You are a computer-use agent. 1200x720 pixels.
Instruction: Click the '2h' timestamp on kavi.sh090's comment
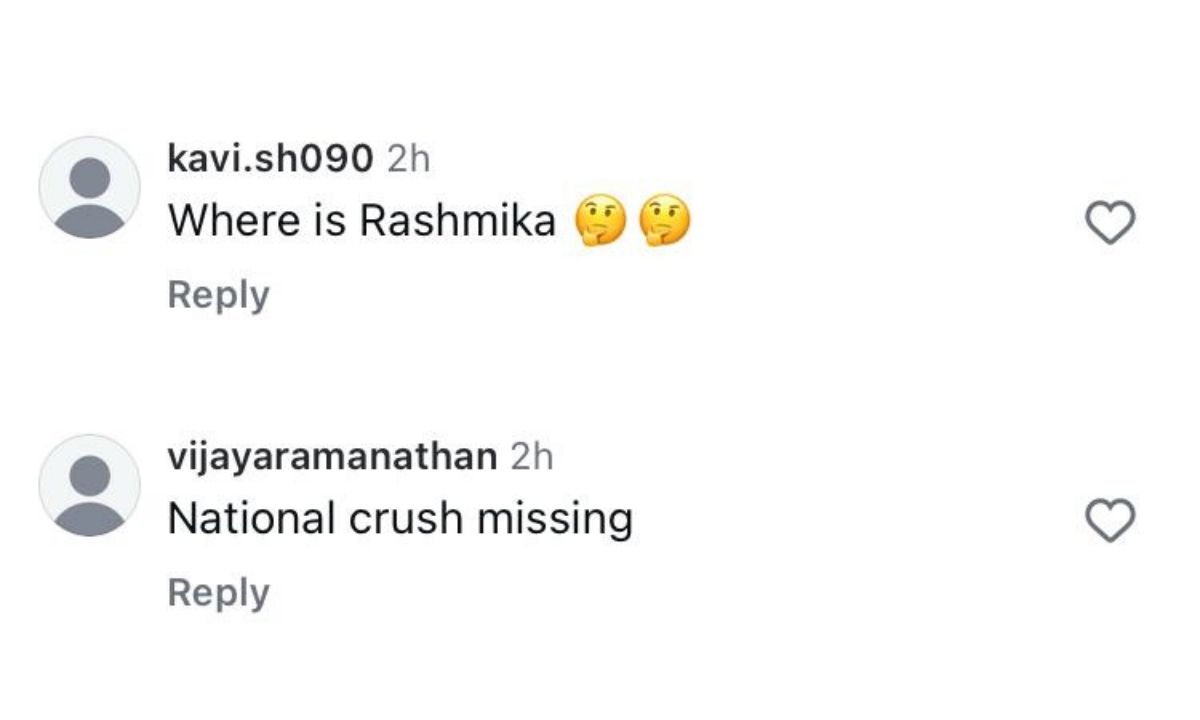[410, 158]
